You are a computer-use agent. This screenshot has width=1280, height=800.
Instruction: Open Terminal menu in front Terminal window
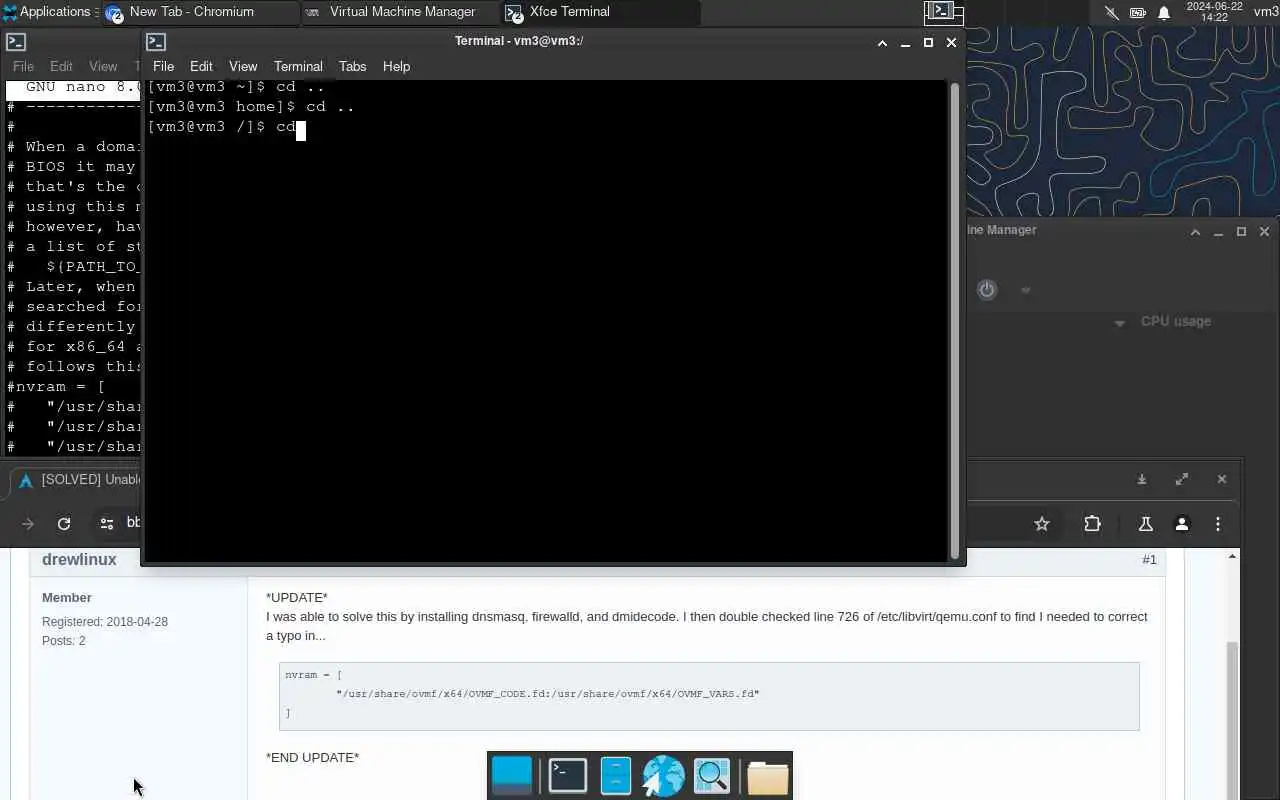(298, 66)
